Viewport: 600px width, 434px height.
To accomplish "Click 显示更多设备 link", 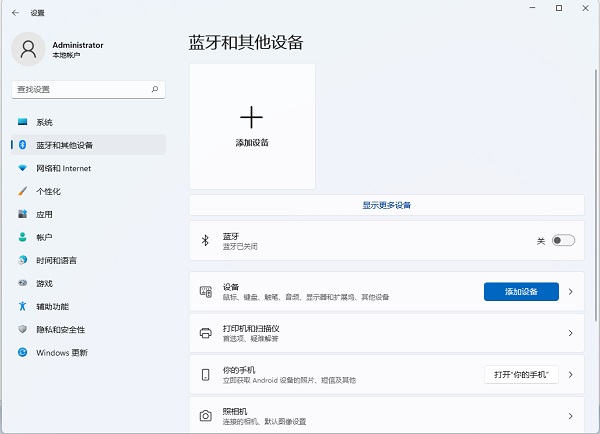I will (x=386, y=205).
